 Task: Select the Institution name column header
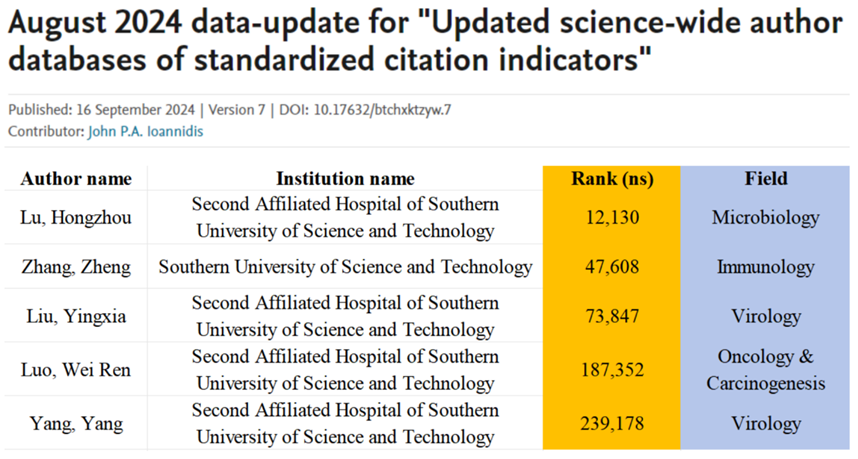(345, 179)
